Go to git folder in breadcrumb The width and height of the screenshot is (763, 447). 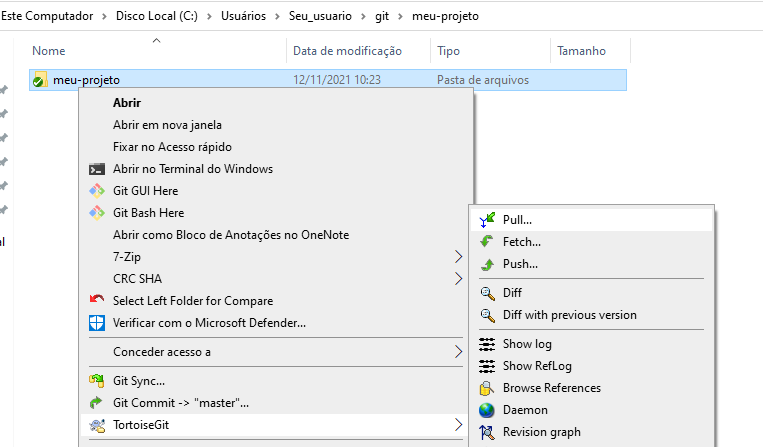(x=382, y=16)
